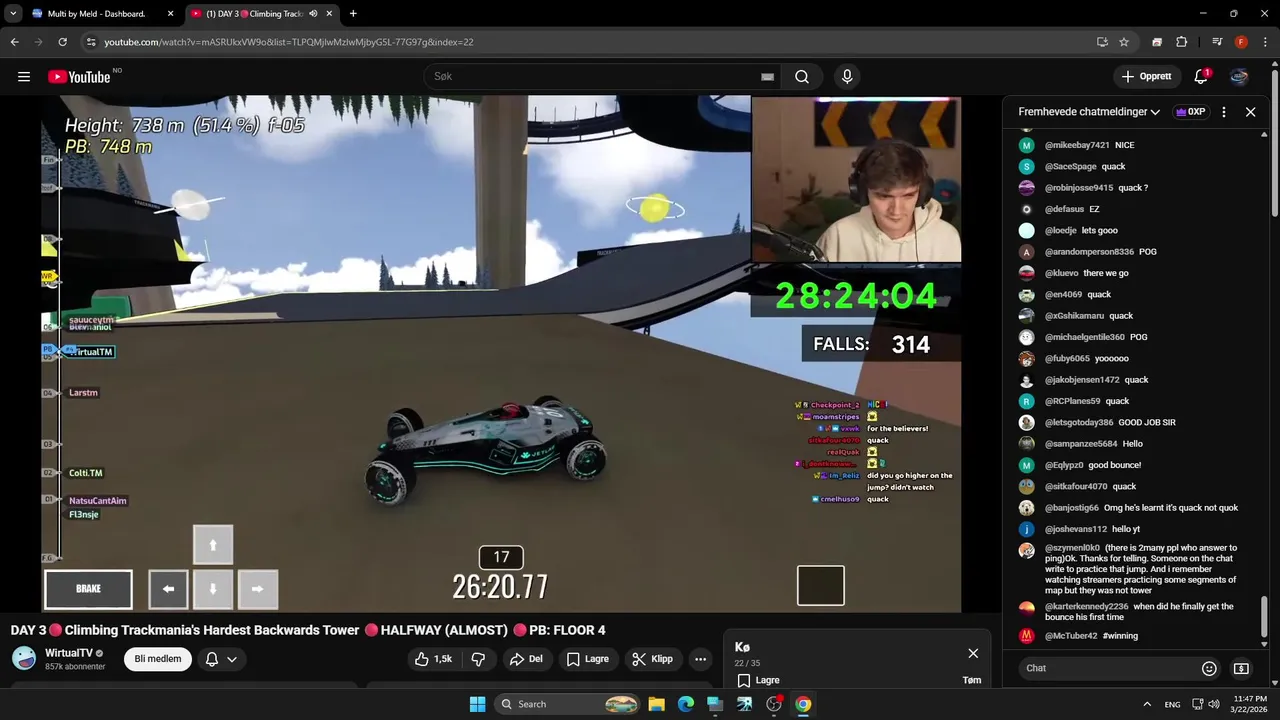Start voice search with the microphone icon

point(847,77)
